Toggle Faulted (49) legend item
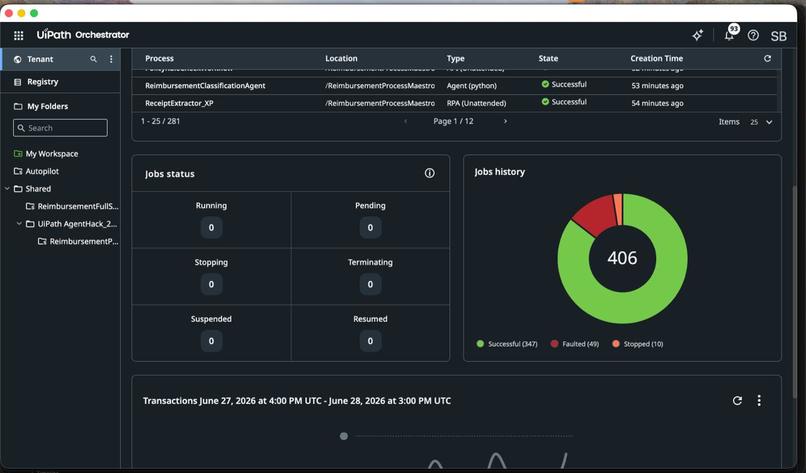The height and width of the screenshot is (473, 806). tap(575, 344)
